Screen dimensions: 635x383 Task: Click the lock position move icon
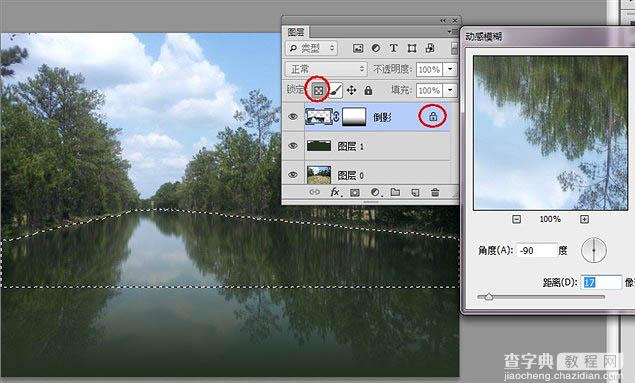352,90
